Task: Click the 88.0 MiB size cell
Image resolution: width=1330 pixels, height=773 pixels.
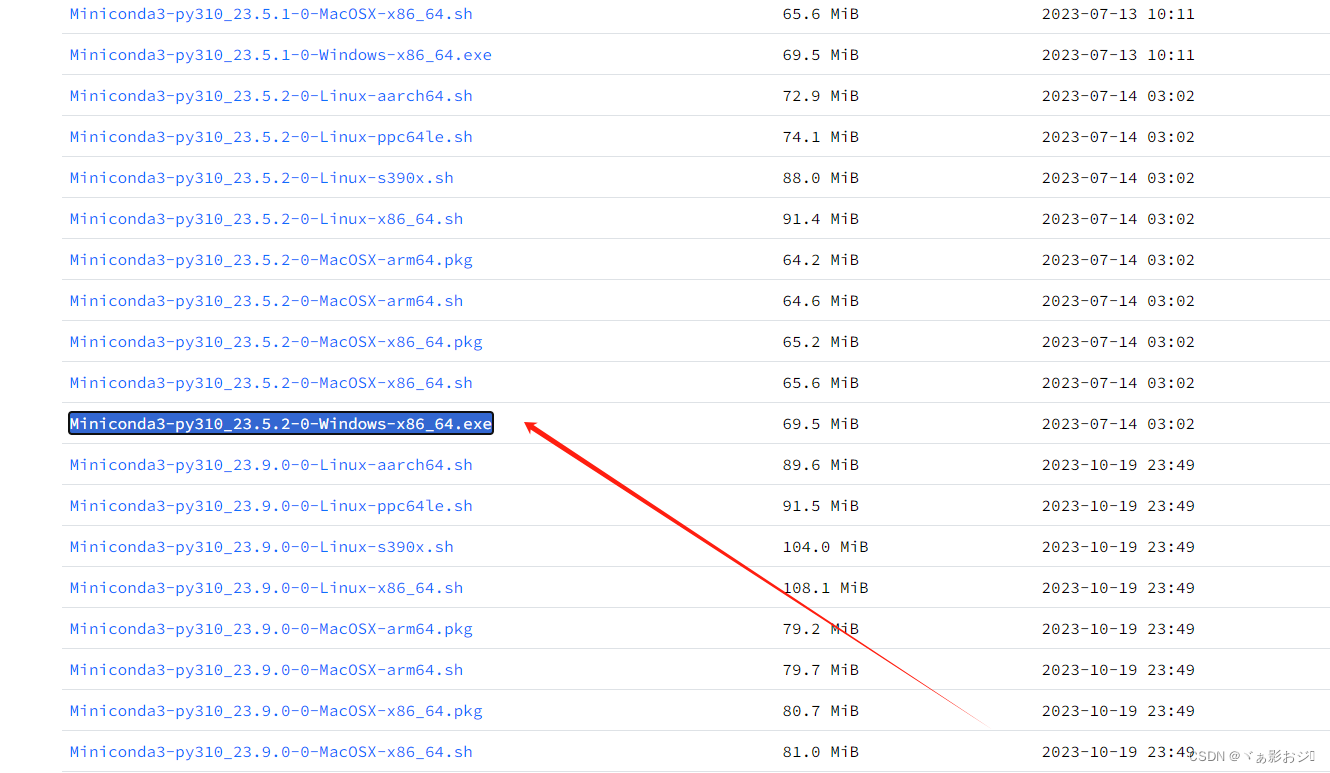Action: point(820,178)
